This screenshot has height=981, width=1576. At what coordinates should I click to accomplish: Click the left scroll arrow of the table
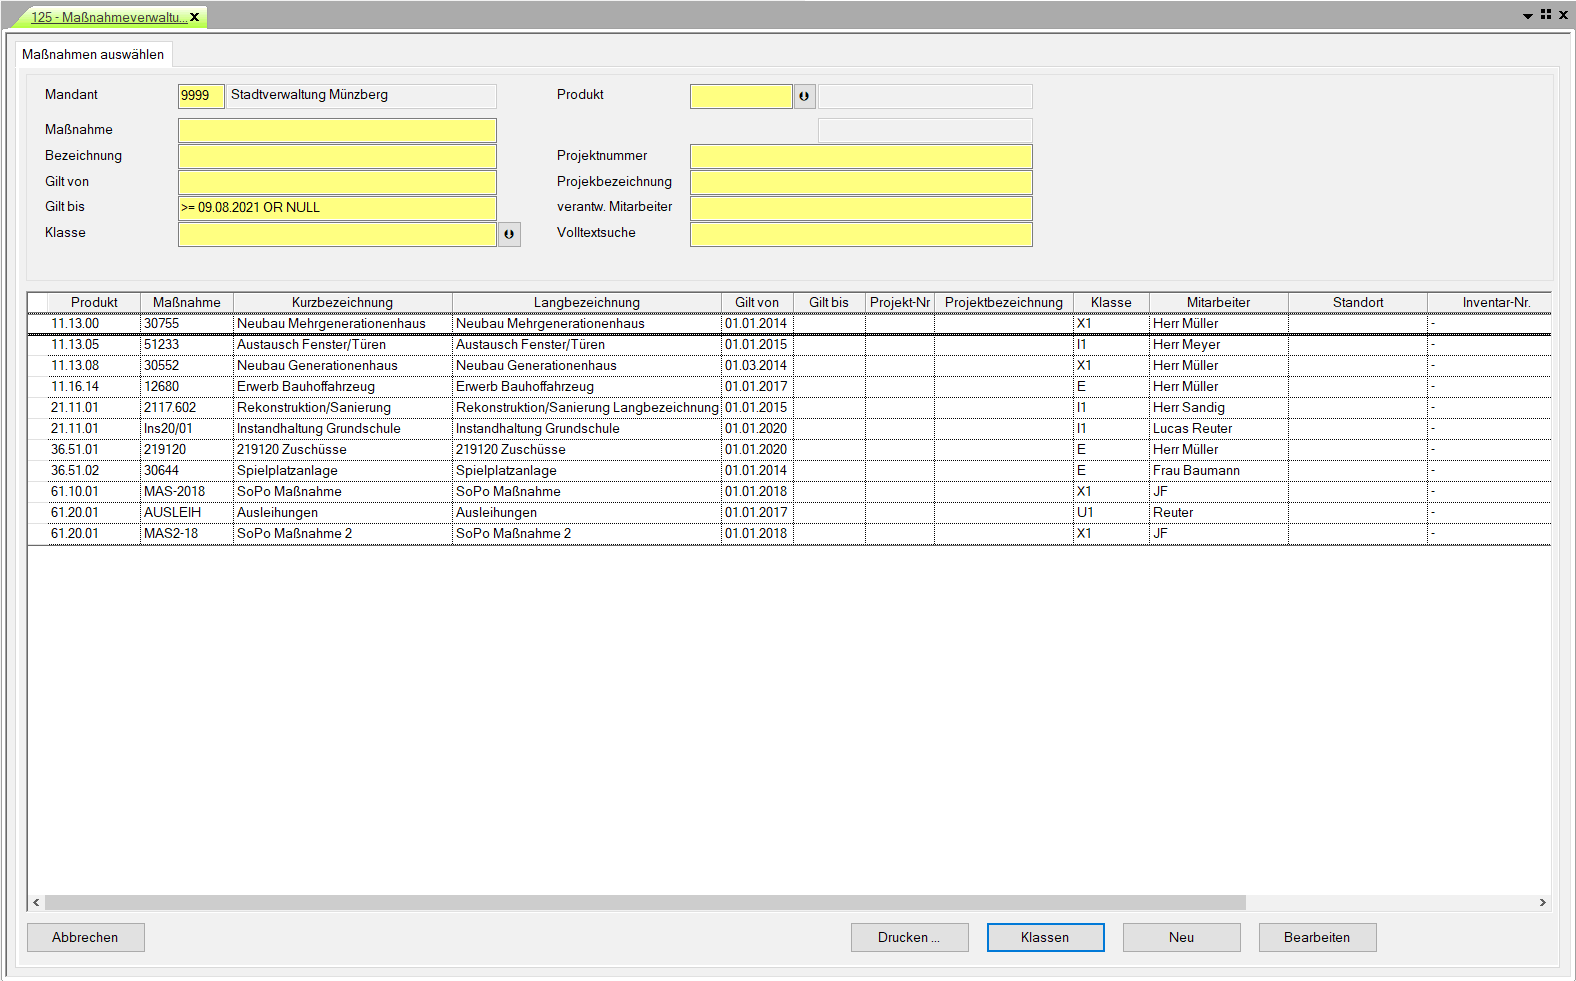pyautogui.click(x=36, y=902)
